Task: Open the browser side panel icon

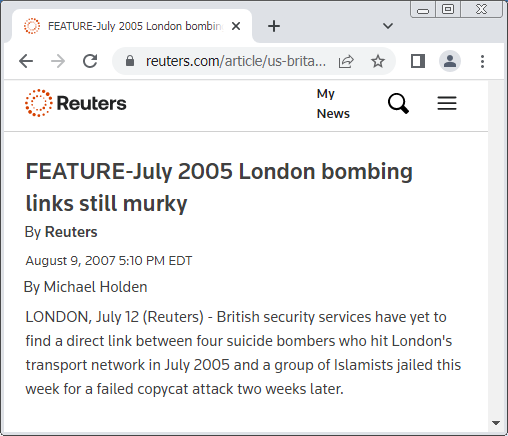Action: click(x=418, y=61)
